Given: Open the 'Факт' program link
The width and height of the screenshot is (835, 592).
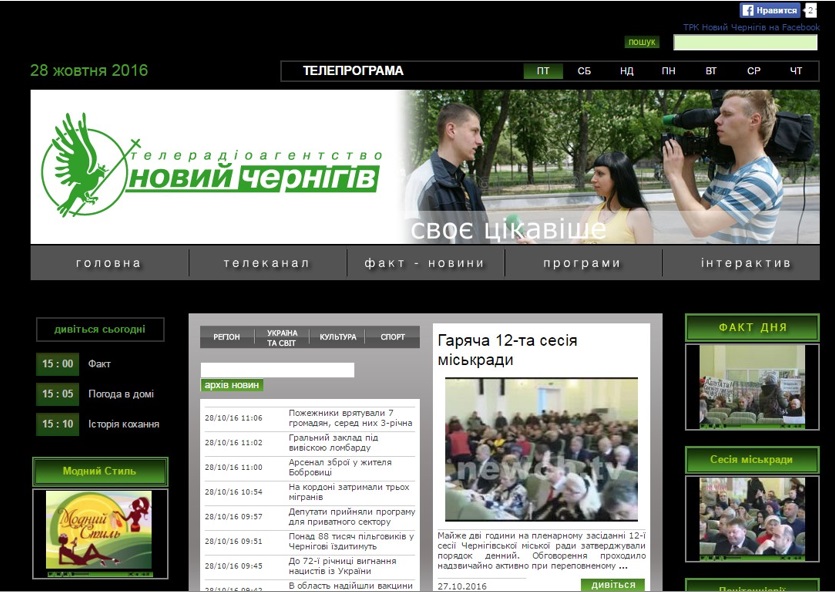Looking at the screenshot, I should pos(99,364).
